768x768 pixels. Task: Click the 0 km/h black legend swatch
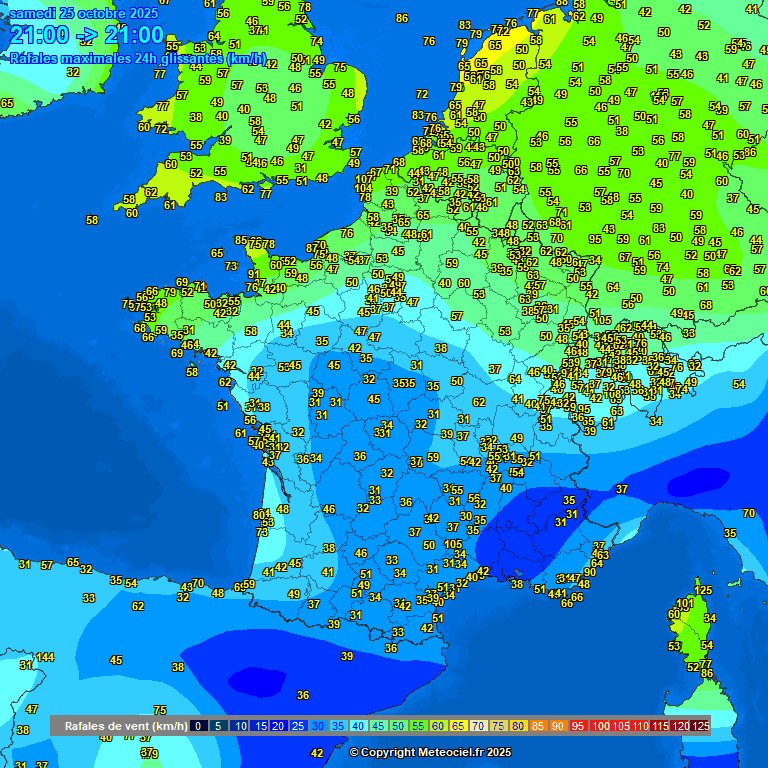199,725
